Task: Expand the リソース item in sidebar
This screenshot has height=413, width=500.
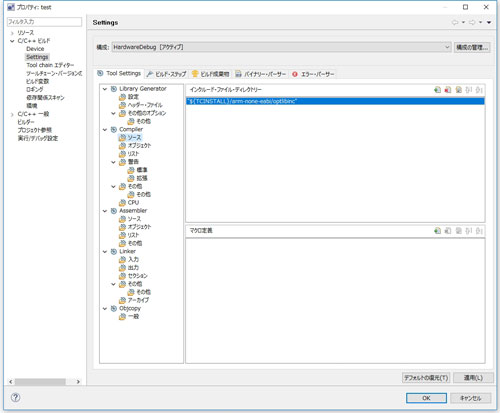Action: coord(12,33)
